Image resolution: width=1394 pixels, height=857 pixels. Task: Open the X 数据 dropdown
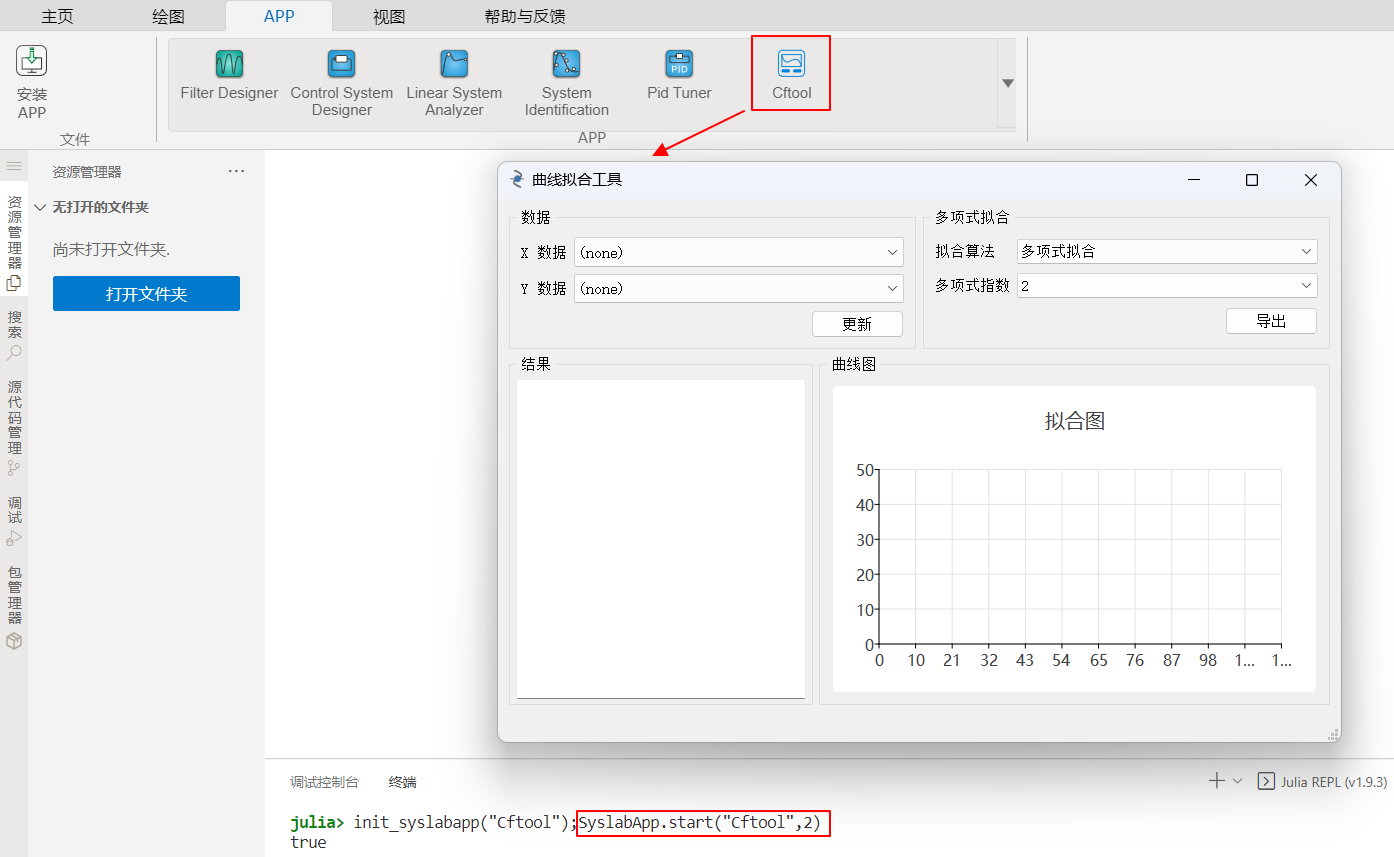coord(738,252)
